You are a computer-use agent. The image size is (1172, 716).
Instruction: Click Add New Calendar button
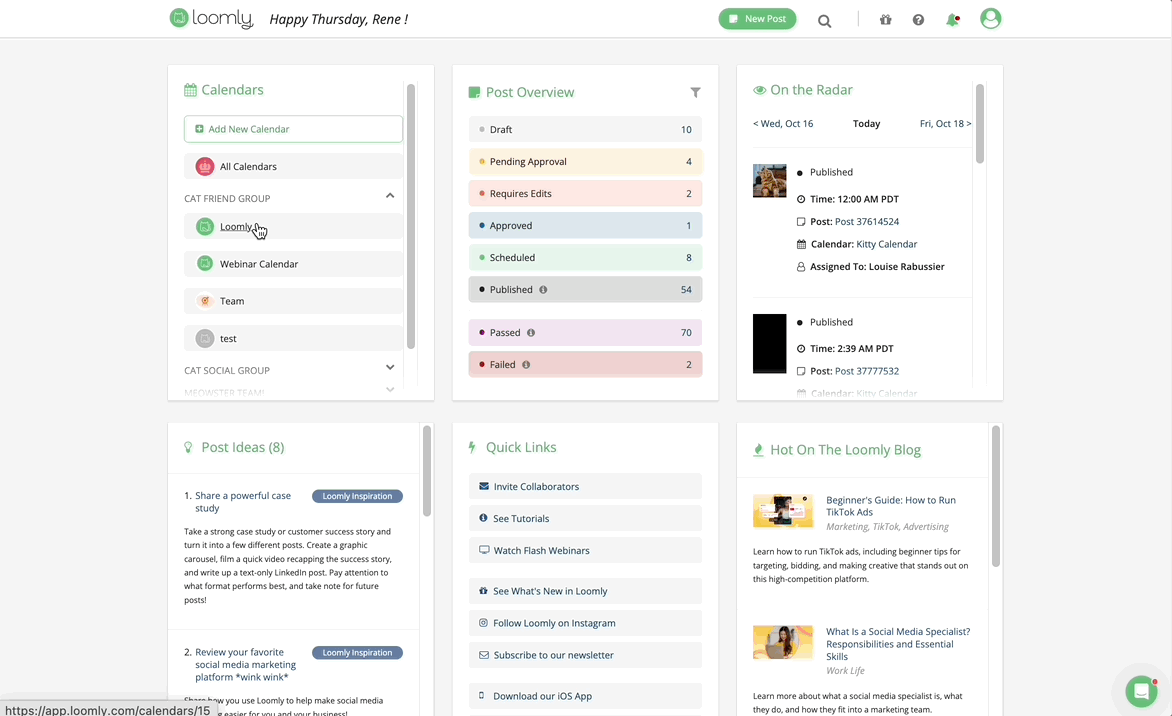pos(293,129)
